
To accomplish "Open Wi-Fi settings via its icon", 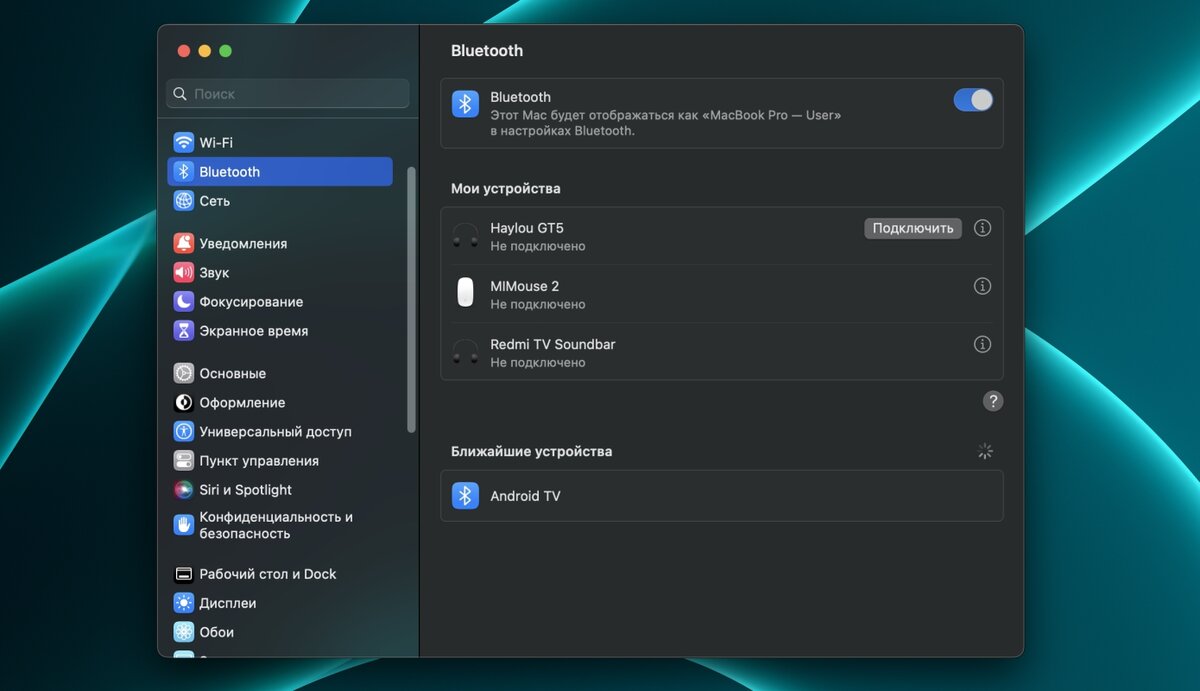I will pos(183,142).
